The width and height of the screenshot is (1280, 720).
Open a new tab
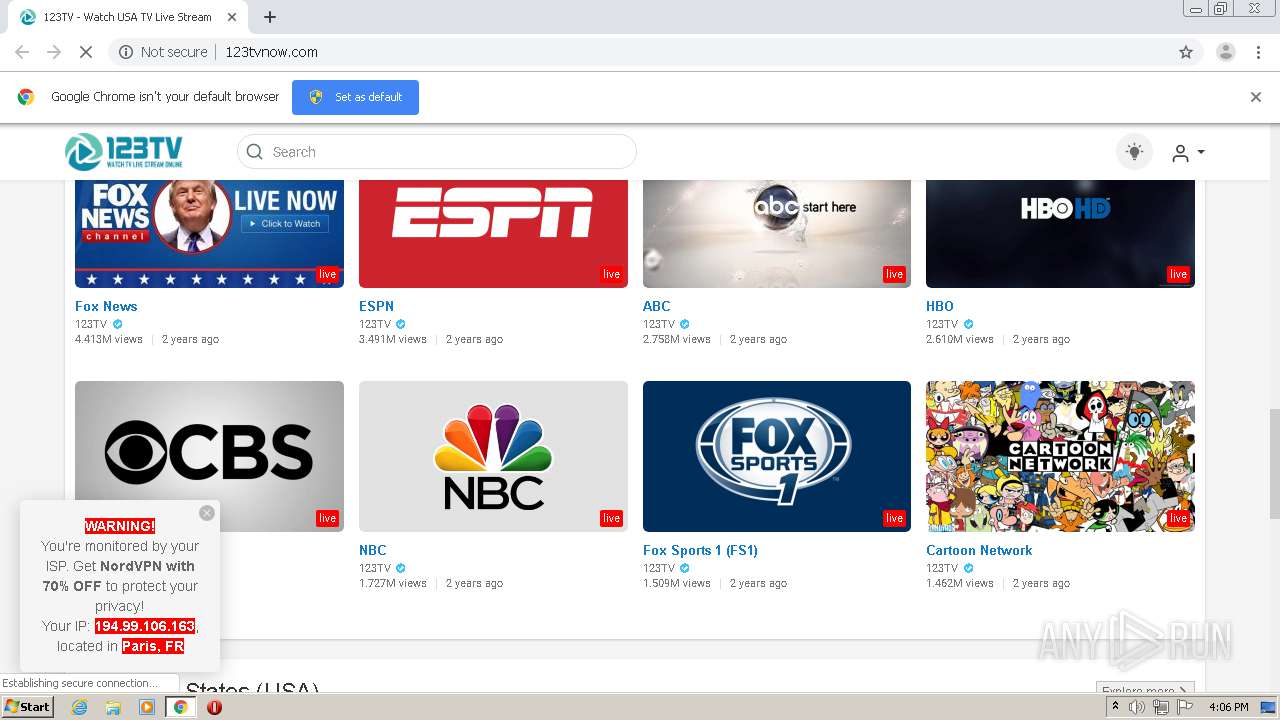270,17
